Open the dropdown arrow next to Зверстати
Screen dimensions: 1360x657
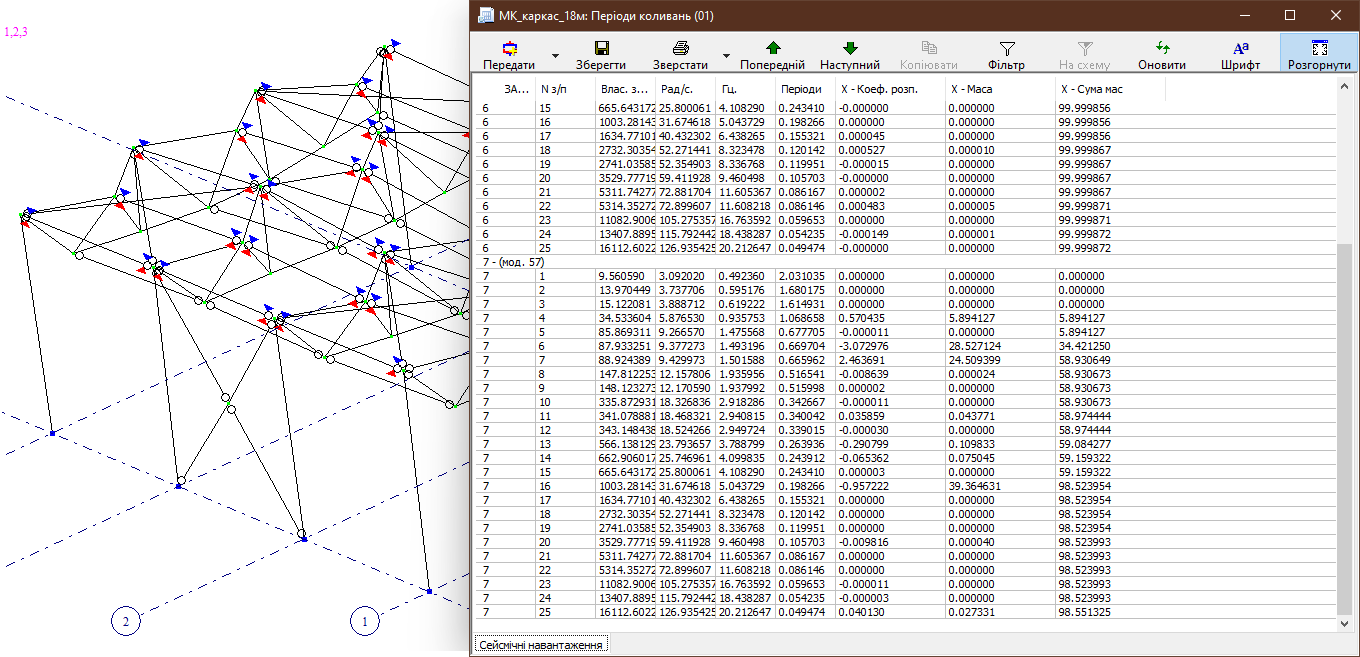727,55
